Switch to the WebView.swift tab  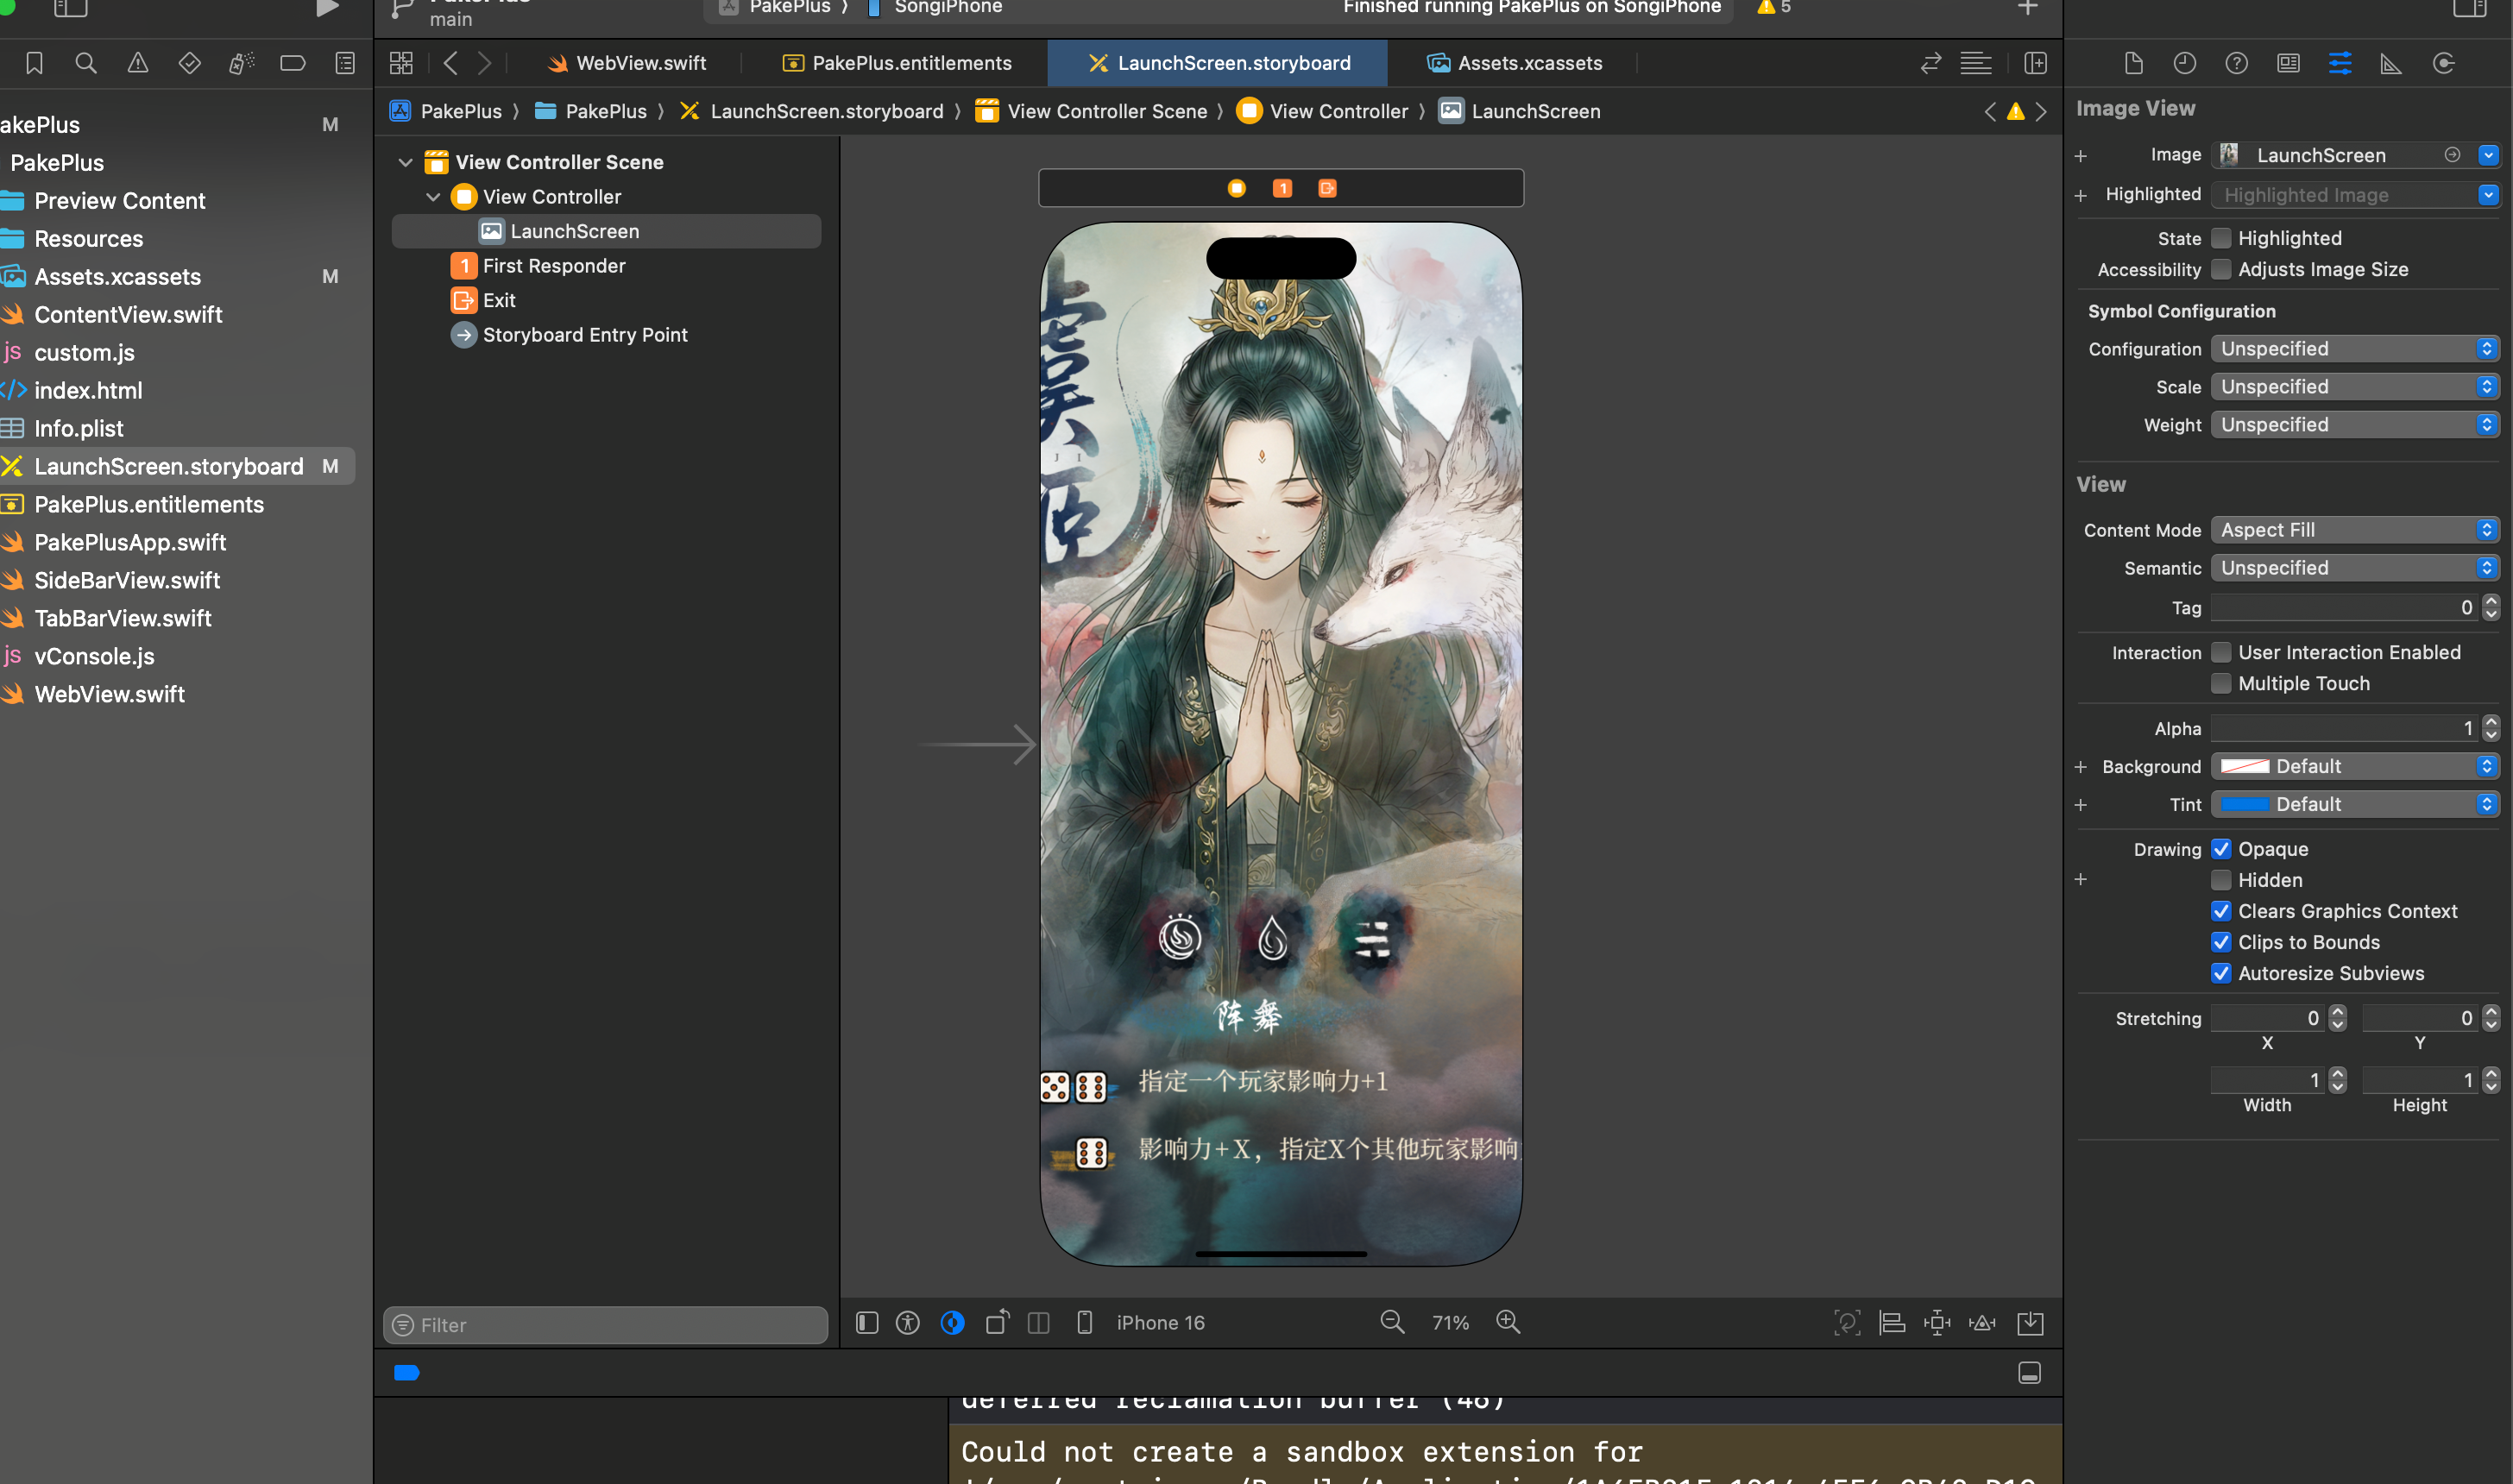627,63
